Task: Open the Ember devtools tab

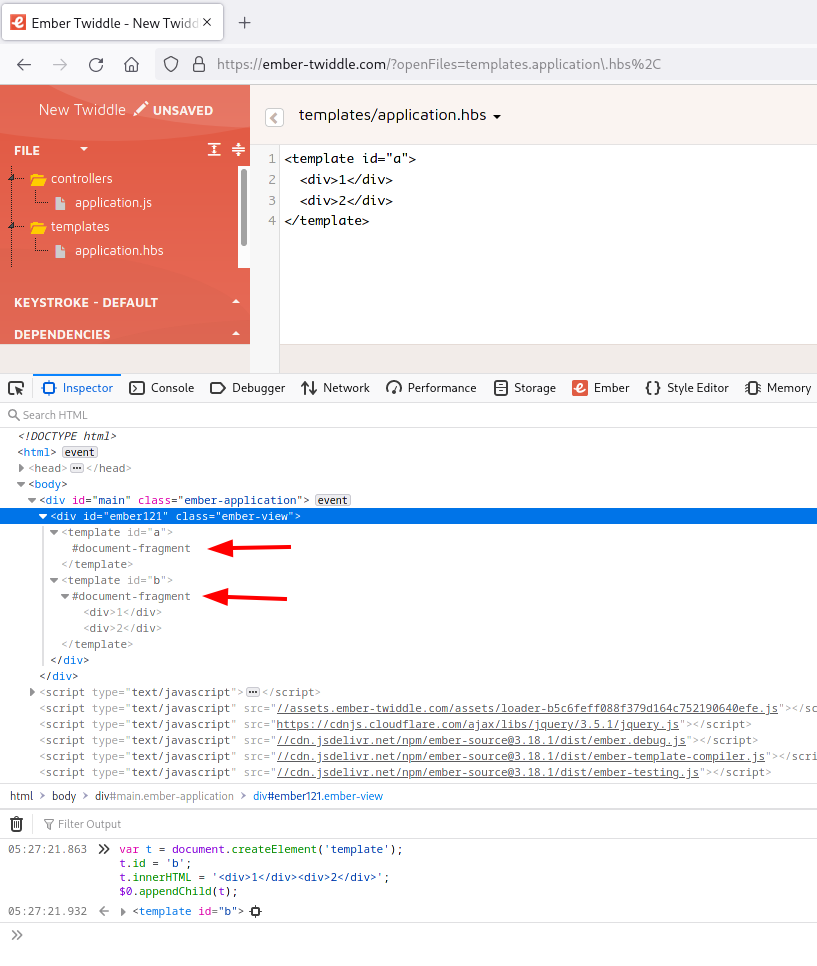Action: tap(601, 388)
